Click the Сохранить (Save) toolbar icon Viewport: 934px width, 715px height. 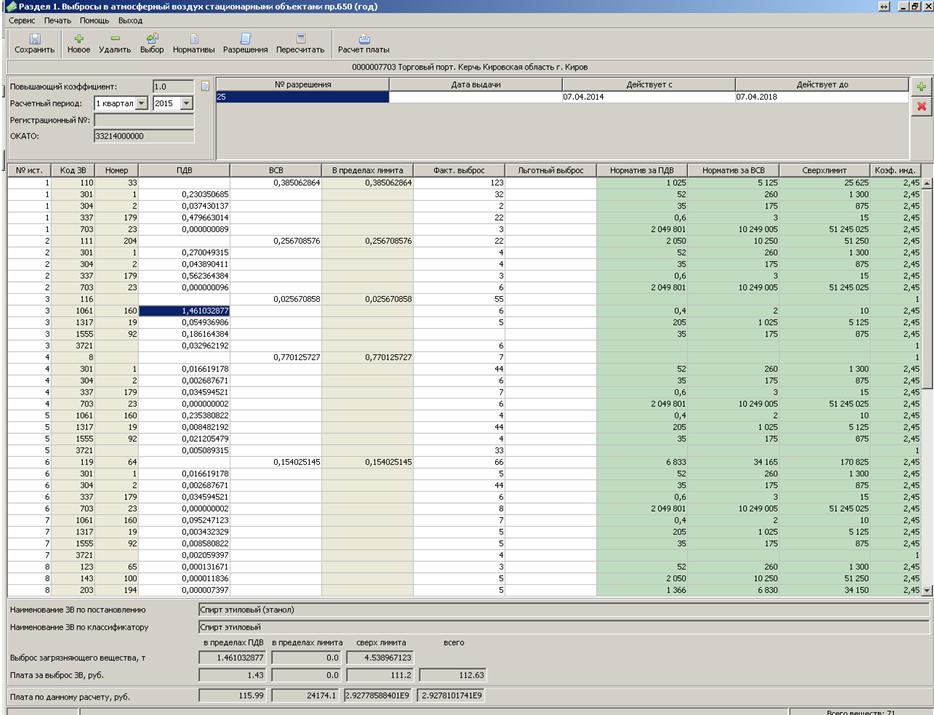tap(34, 42)
